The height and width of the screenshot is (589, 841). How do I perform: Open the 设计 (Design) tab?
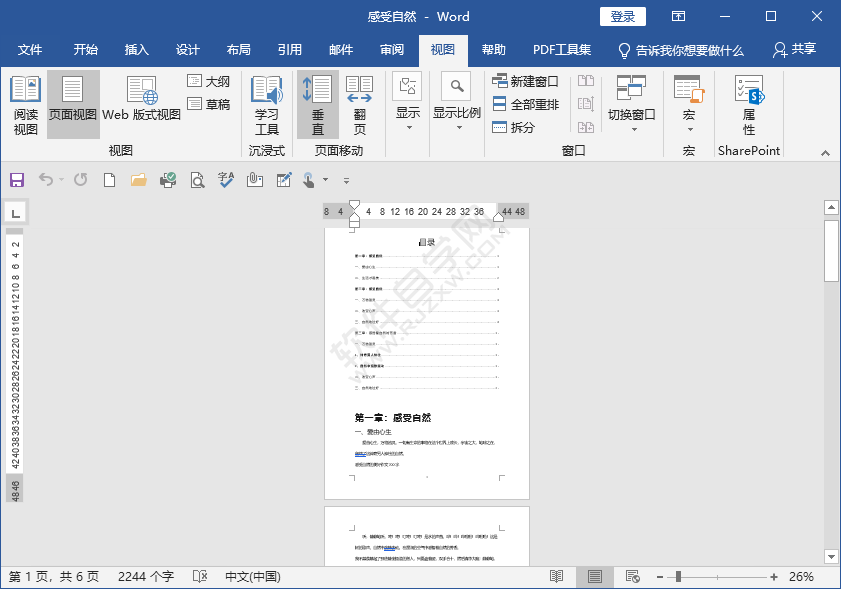pyautogui.click(x=188, y=50)
